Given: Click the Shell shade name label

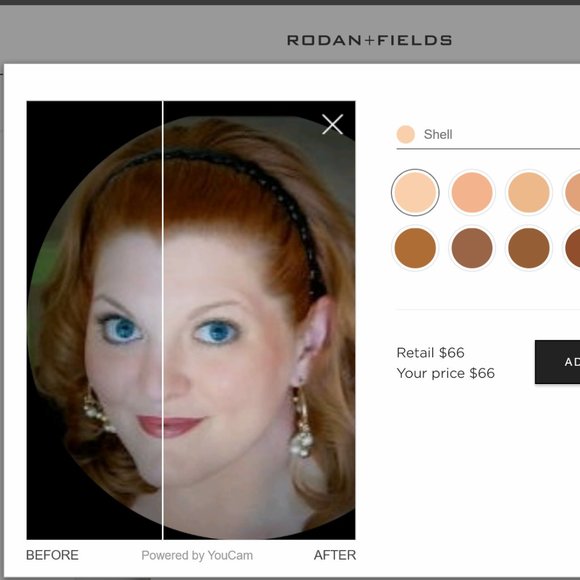Looking at the screenshot, I should point(438,134).
